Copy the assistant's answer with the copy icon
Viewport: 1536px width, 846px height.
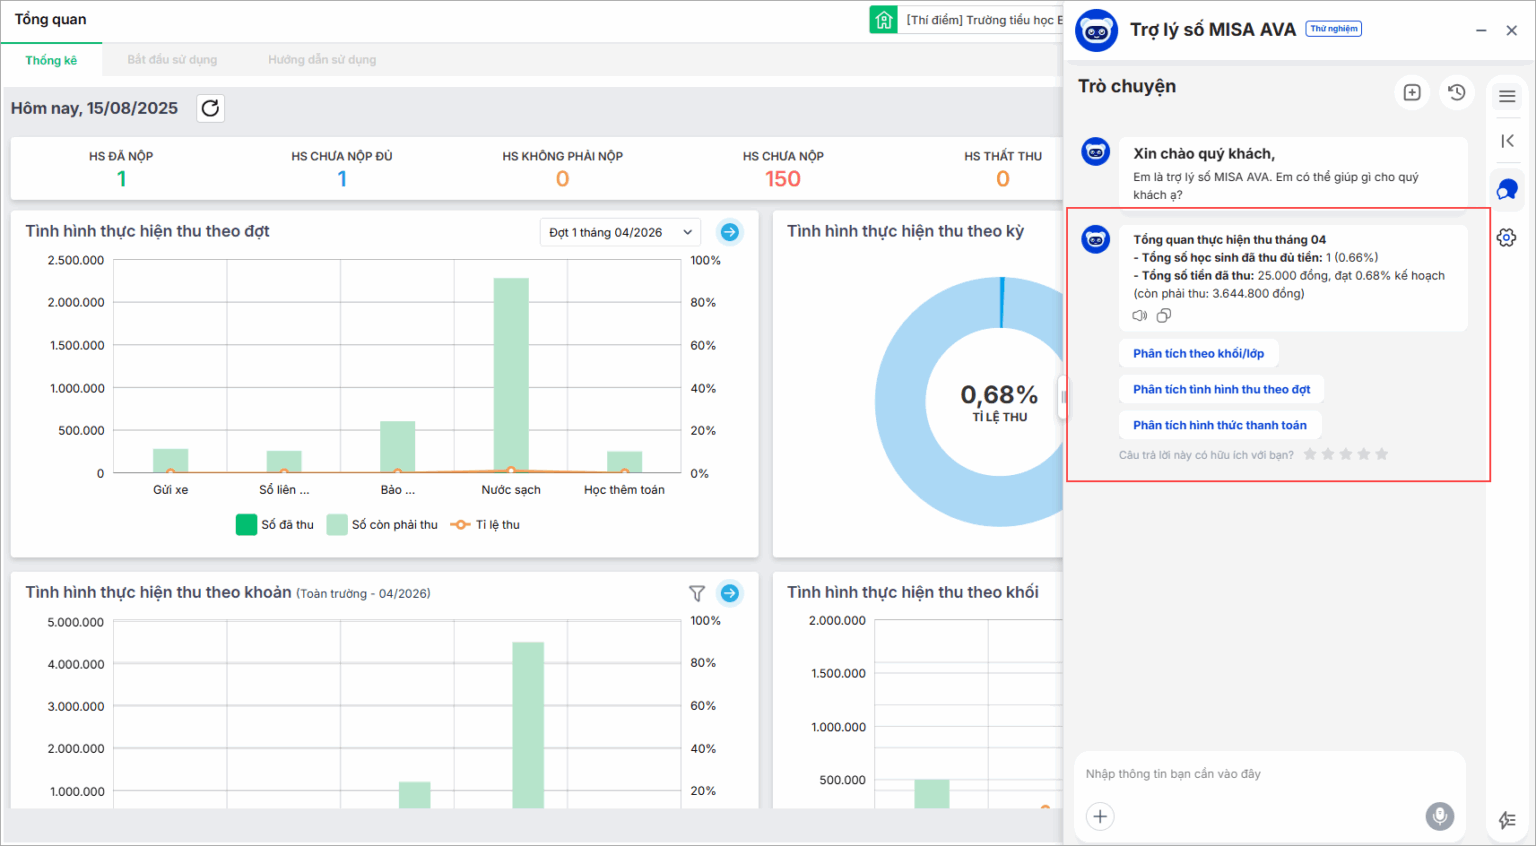pos(1164,316)
